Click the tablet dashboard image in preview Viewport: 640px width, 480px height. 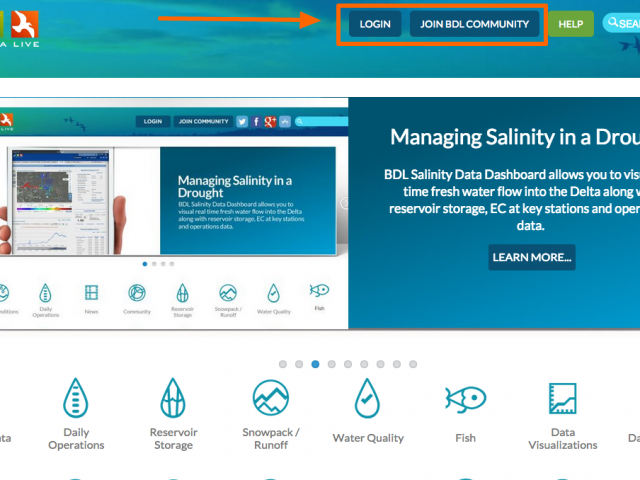(61, 201)
